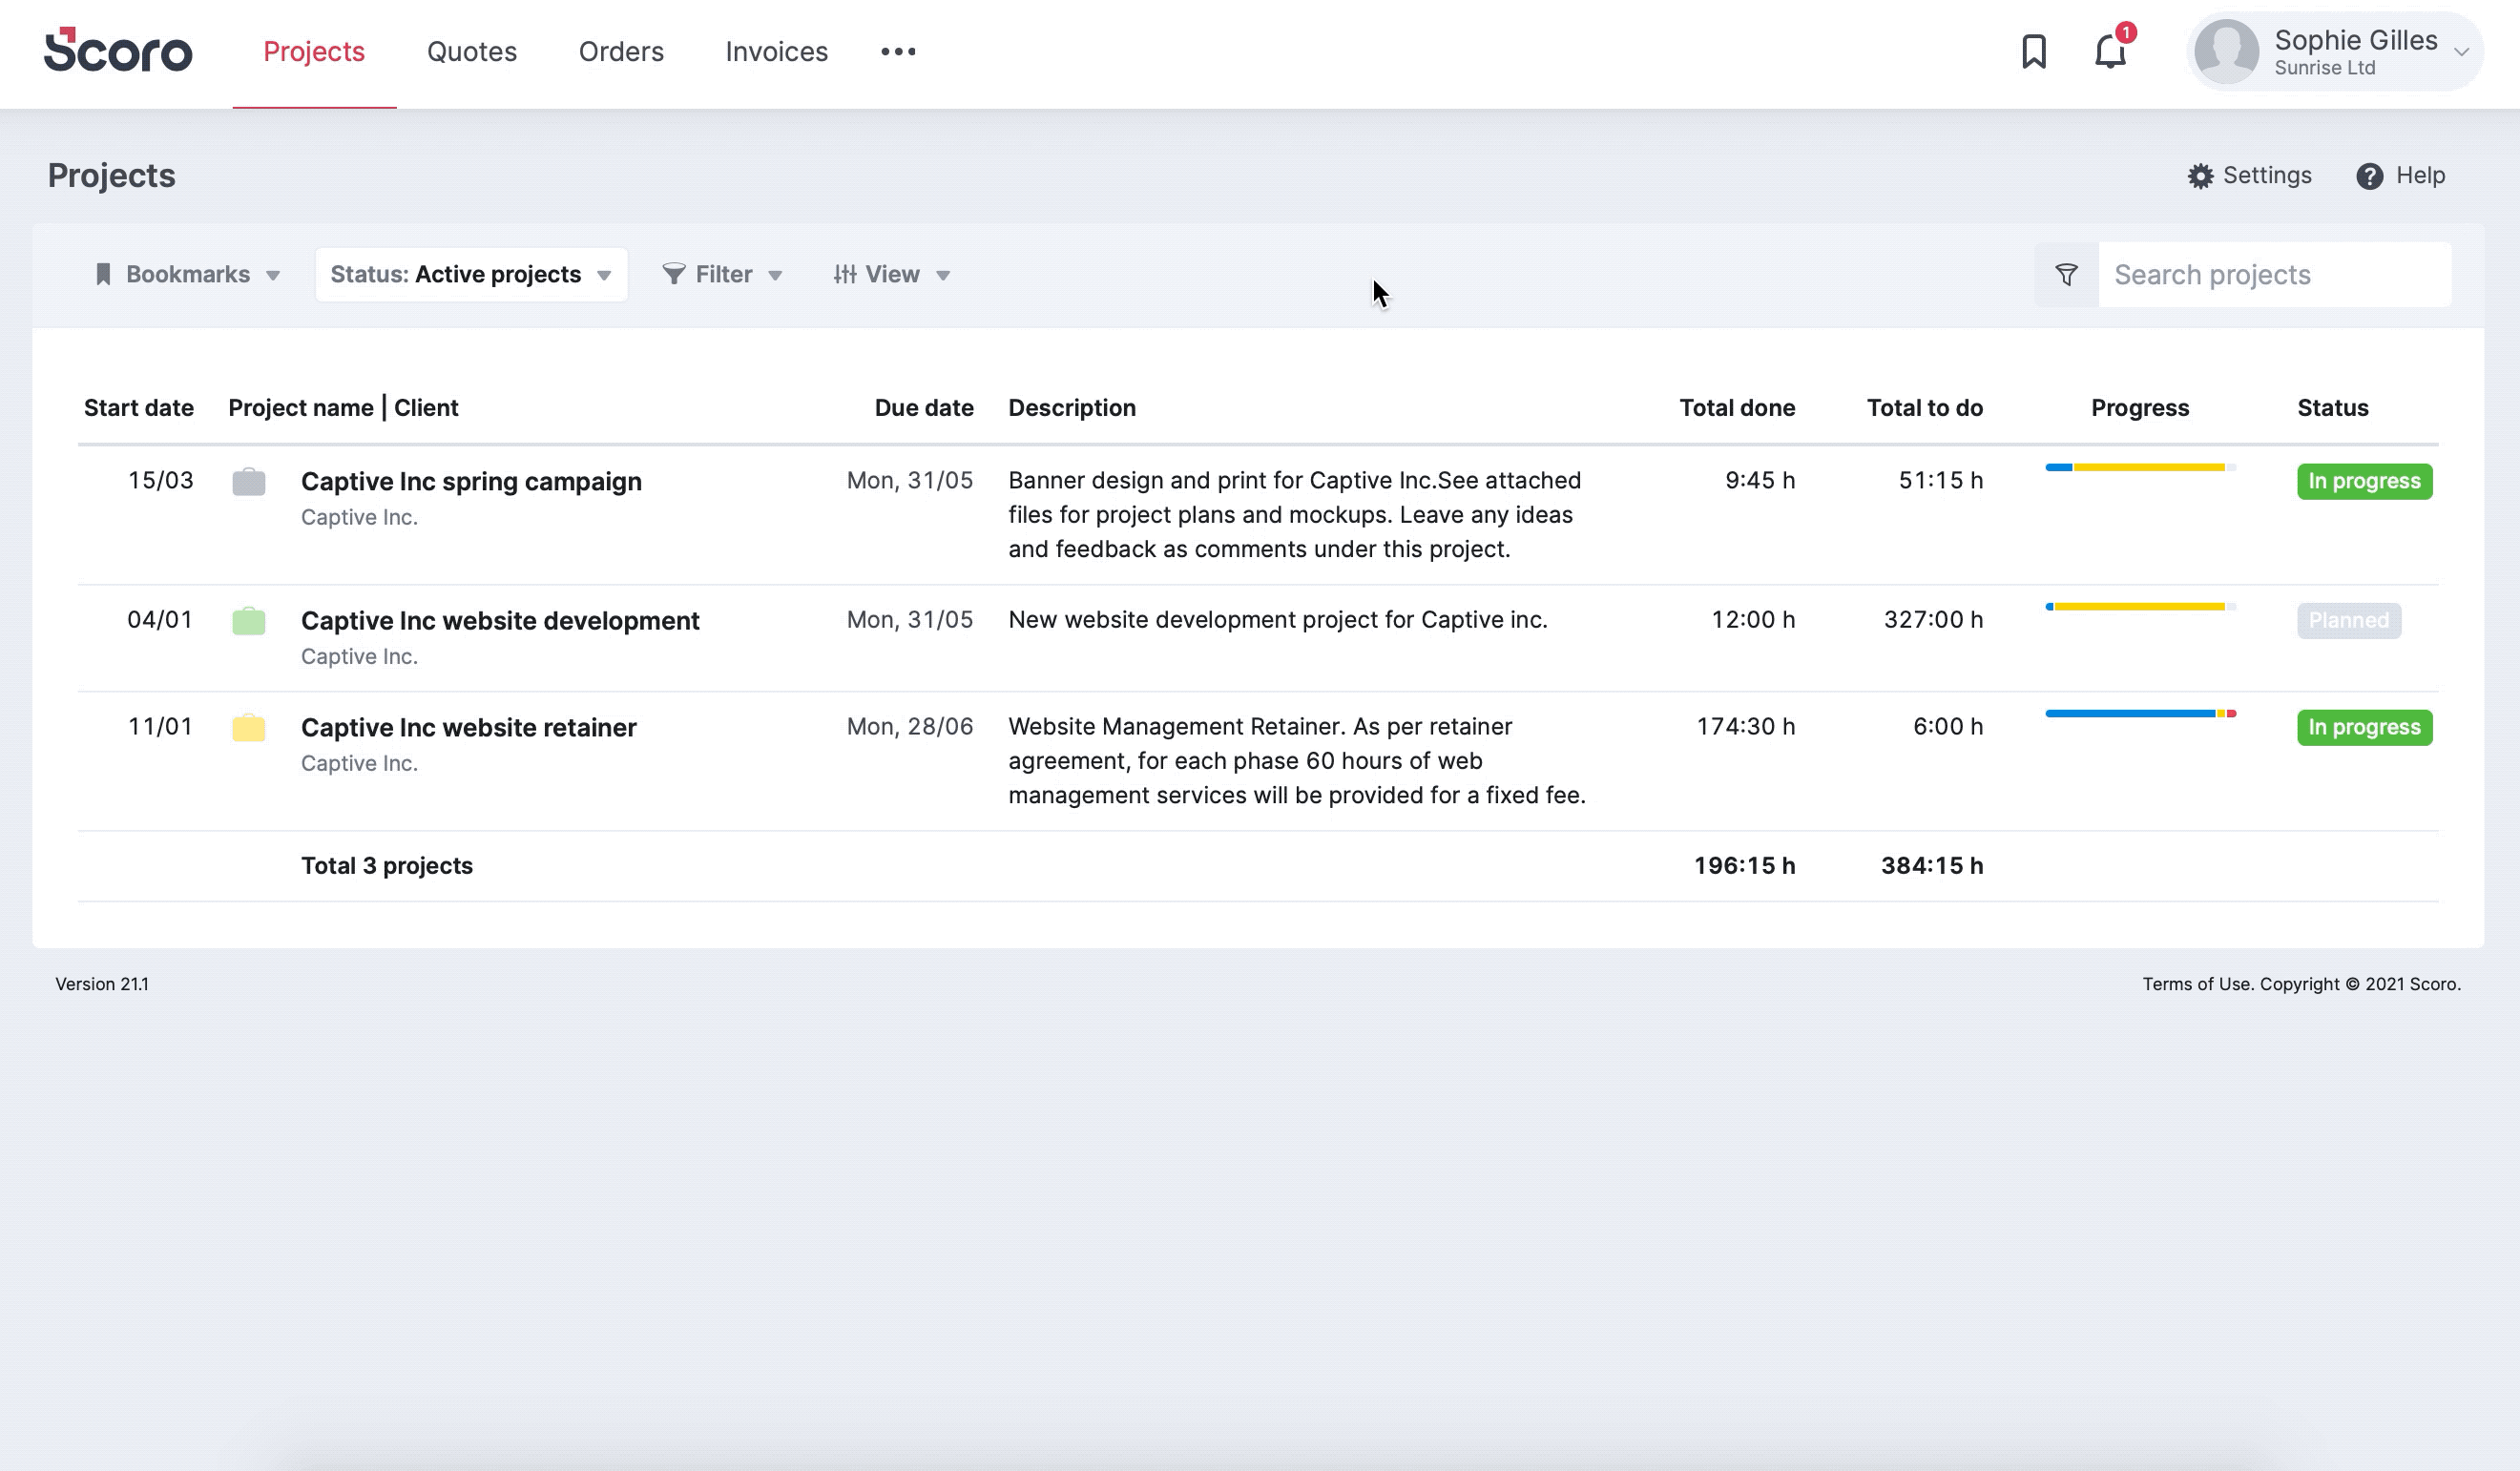Click Client column header
The height and width of the screenshot is (1471, 2520).
point(426,408)
